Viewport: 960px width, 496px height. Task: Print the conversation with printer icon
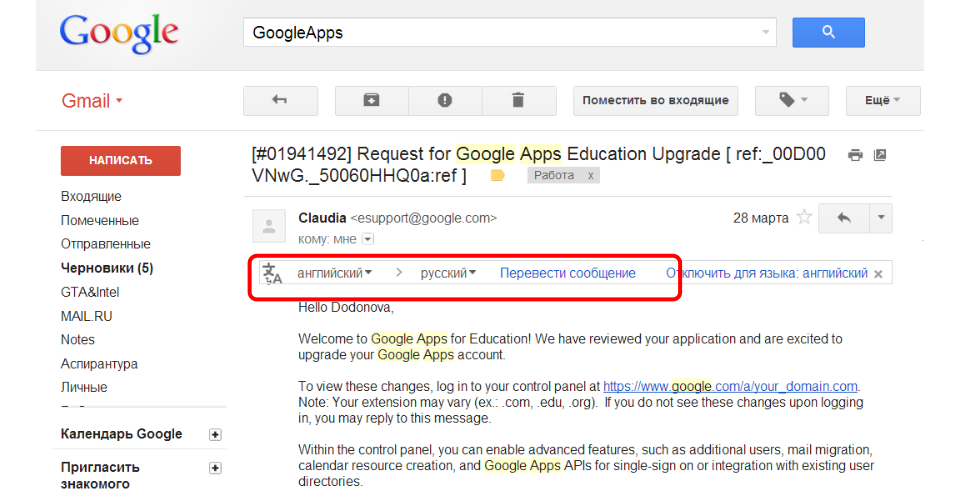pyautogui.click(x=855, y=155)
